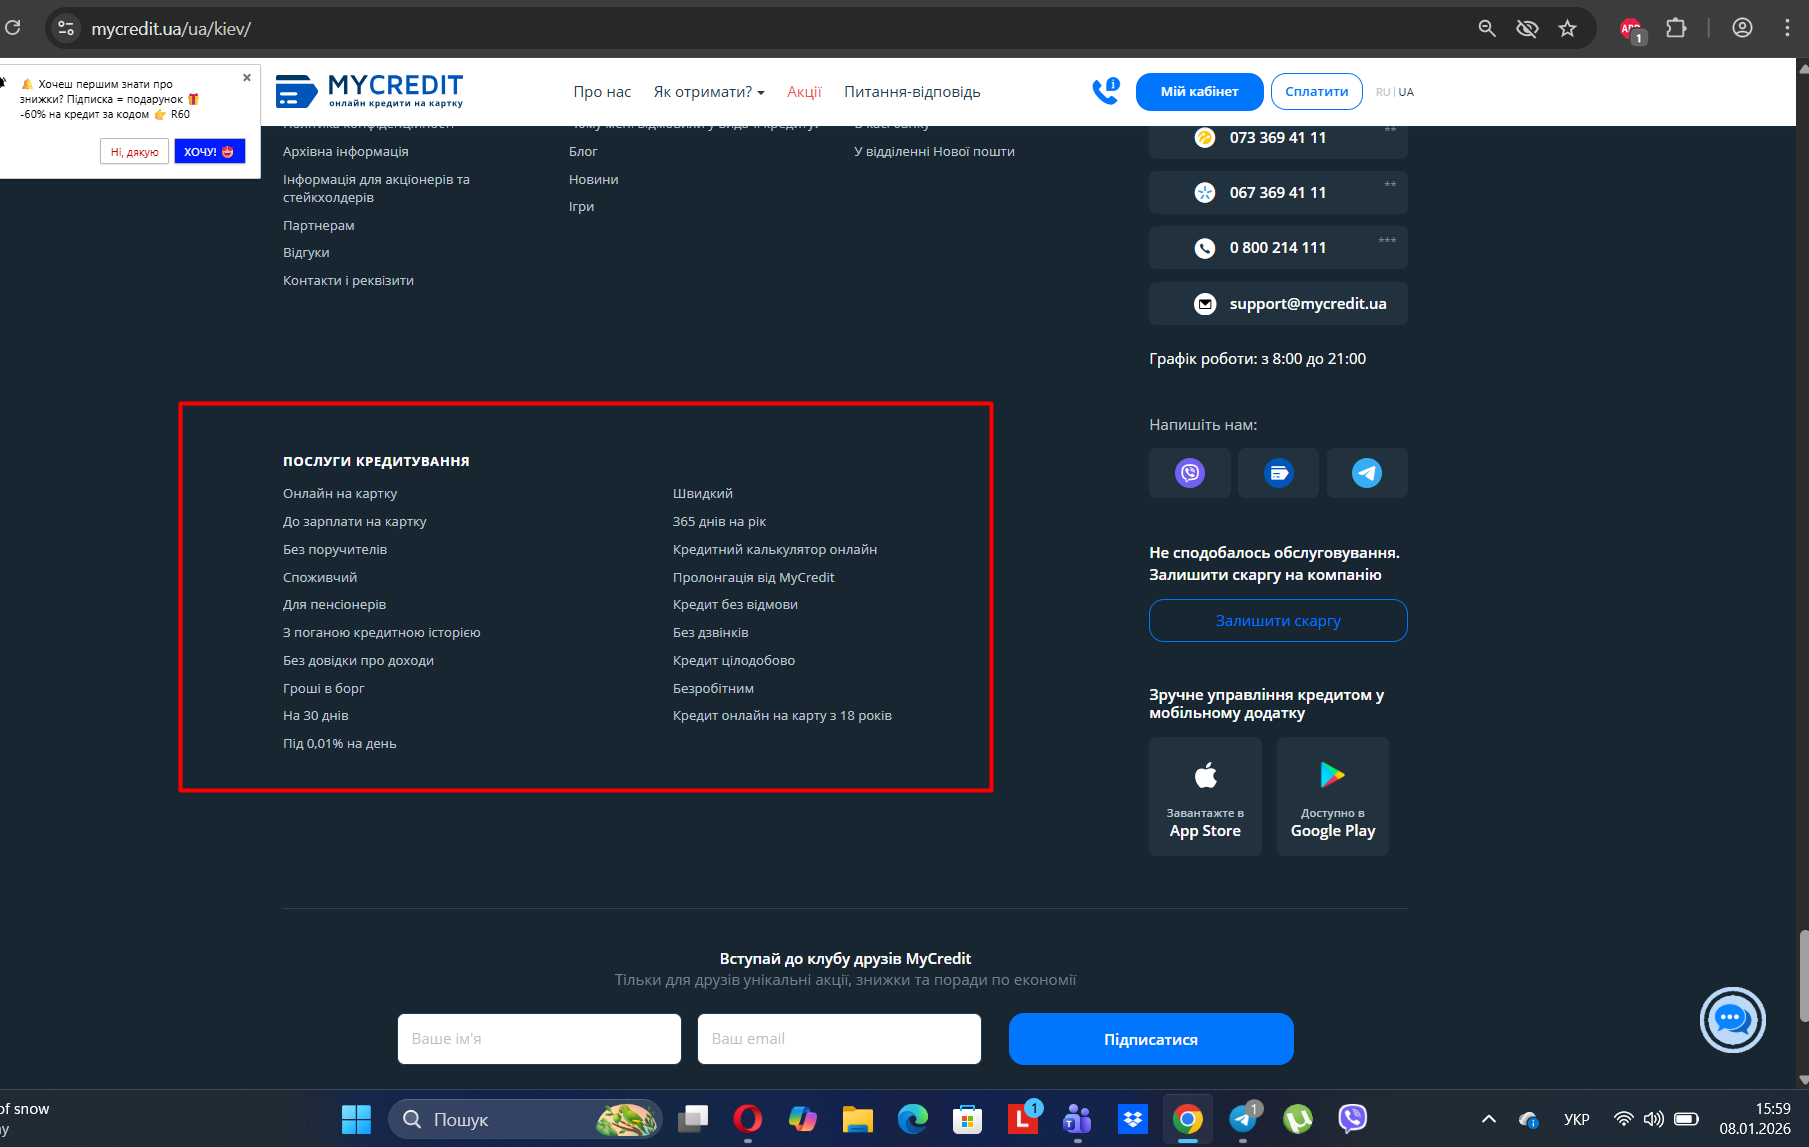Screen dimensions: 1809x1147
Task: Open 'Блог' footer link
Action: pyautogui.click(x=583, y=151)
